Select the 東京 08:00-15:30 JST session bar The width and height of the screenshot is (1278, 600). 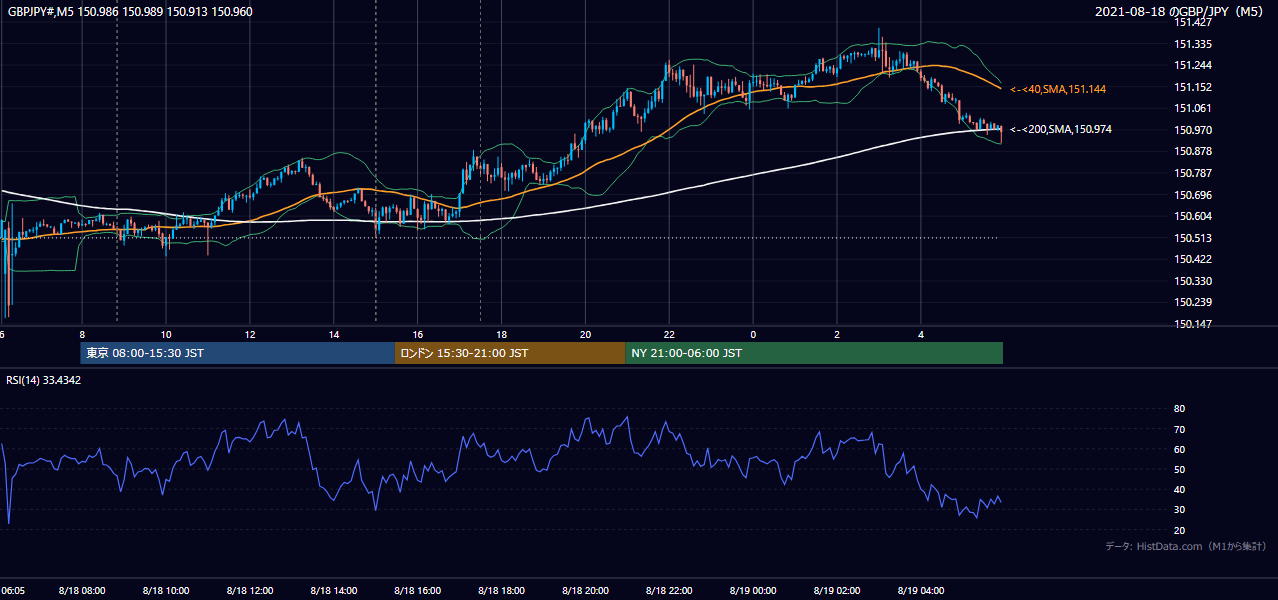click(238, 353)
